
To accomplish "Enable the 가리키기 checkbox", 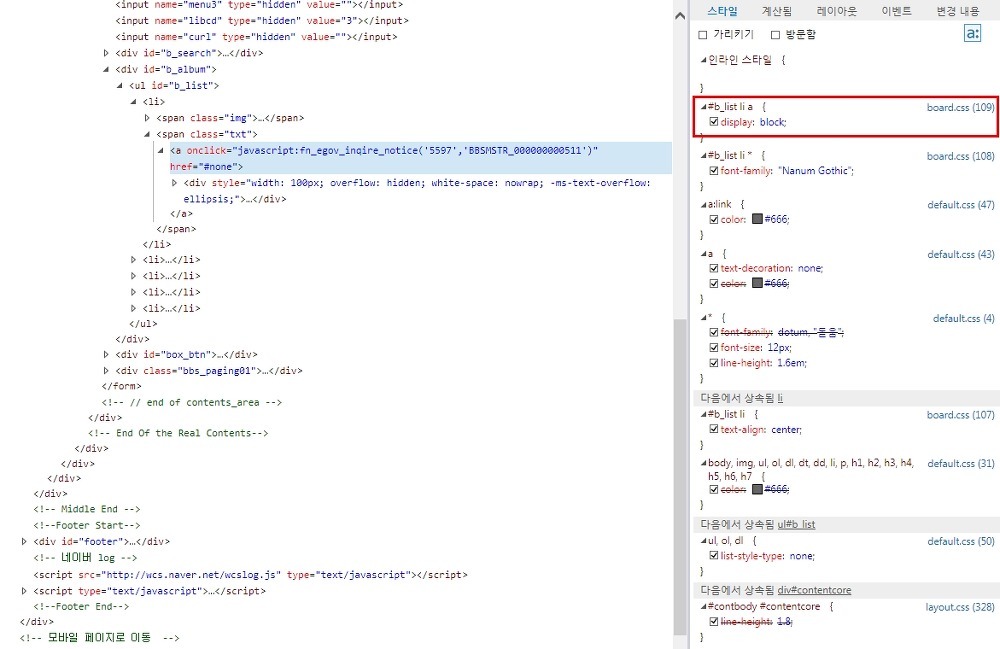I will [703, 34].
